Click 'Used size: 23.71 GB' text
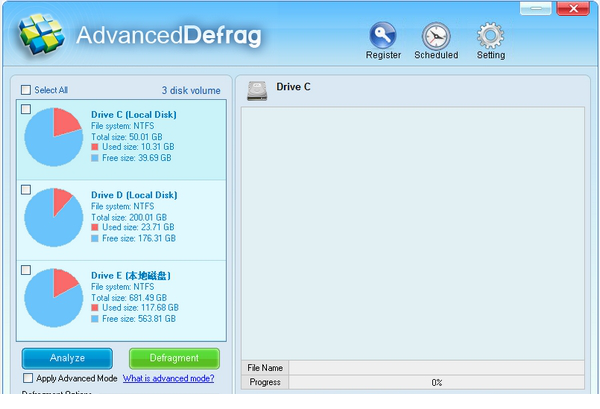Screen dimensions: 600x409 (x=138, y=227)
